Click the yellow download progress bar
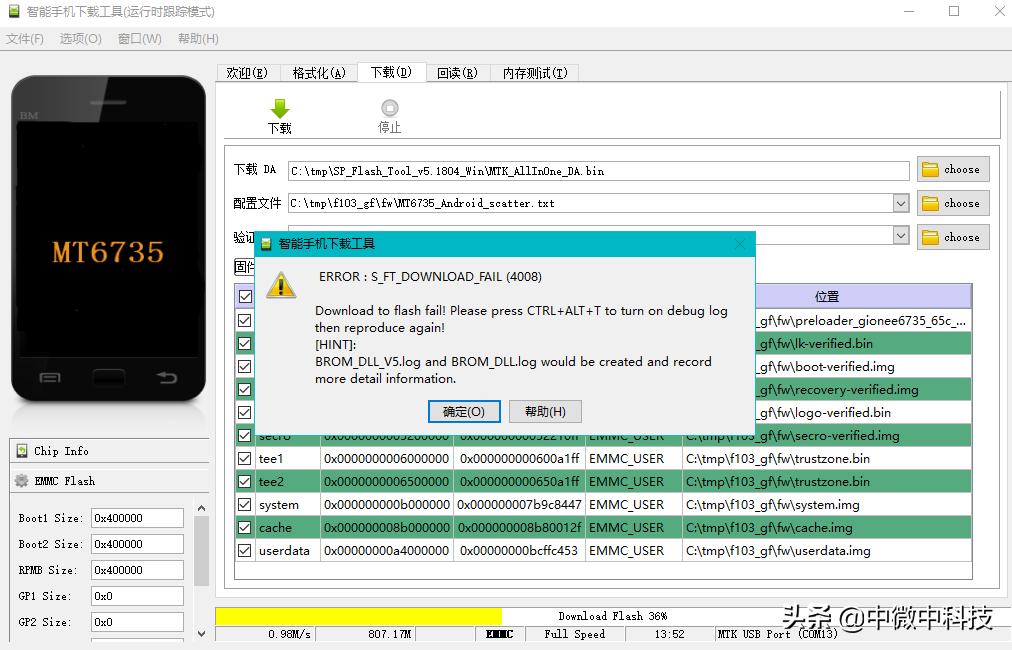The width and height of the screenshot is (1012, 650). pos(358,616)
